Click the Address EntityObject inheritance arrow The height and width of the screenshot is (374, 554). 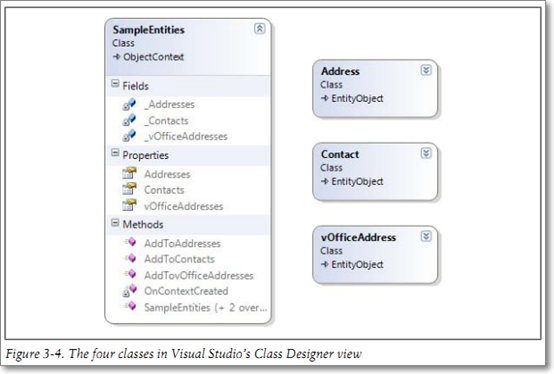pos(325,98)
